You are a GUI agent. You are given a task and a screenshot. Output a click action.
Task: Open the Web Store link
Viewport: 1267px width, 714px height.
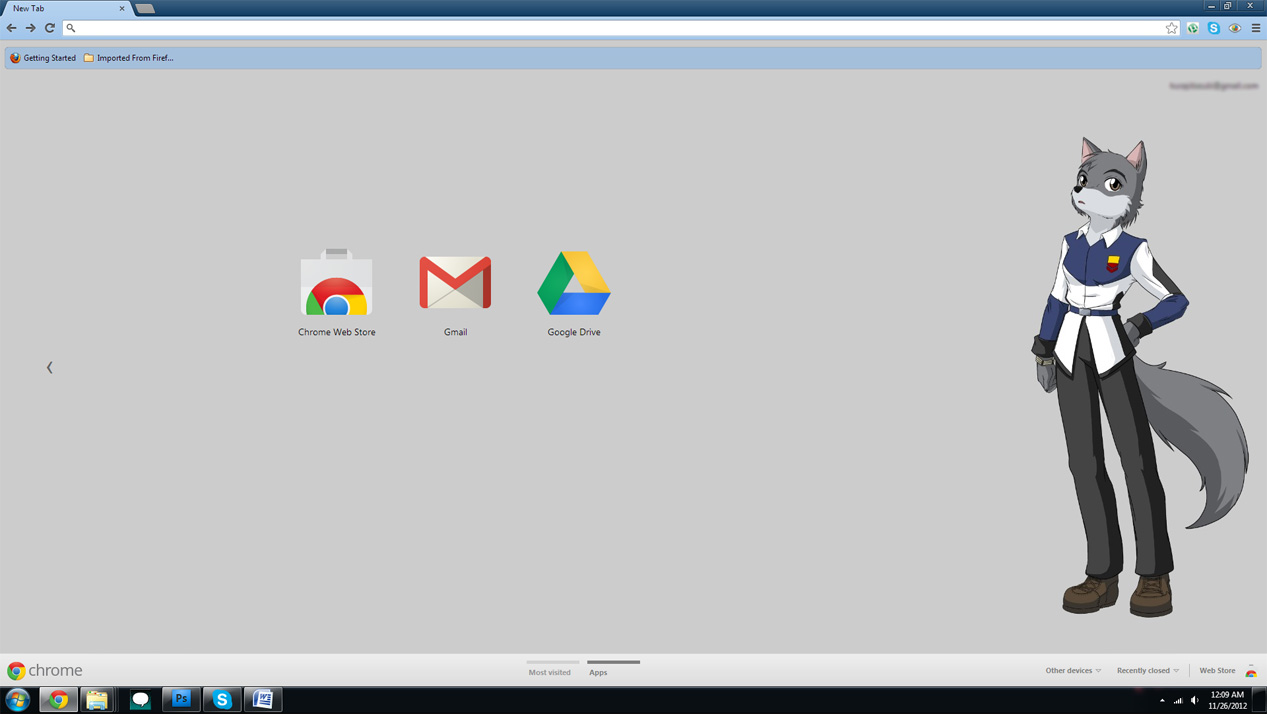[1217, 670]
